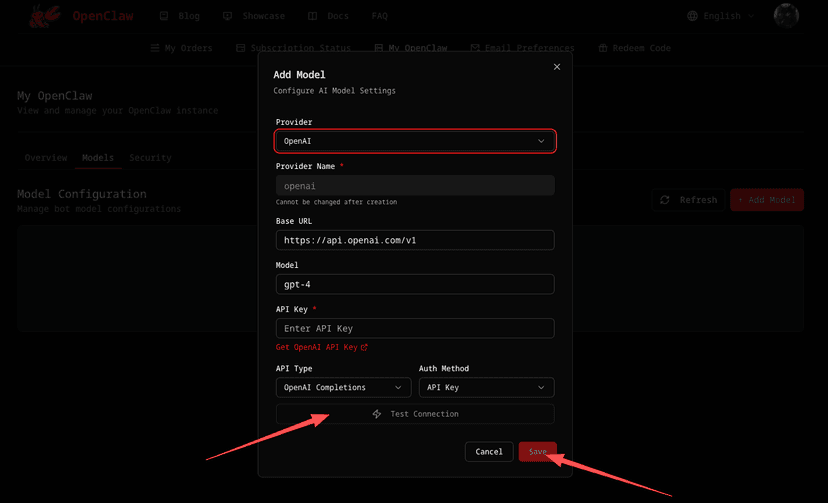This screenshot has width=828, height=503.
Task: Click the Provider Name field showing openai
Action: pyautogui.click(x=415, y=186)
